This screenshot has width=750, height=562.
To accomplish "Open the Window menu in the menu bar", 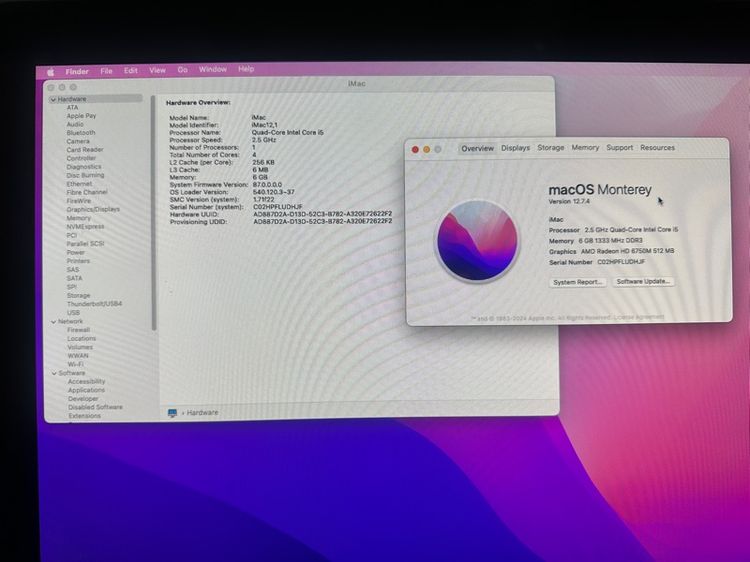I will coord(212,70).
